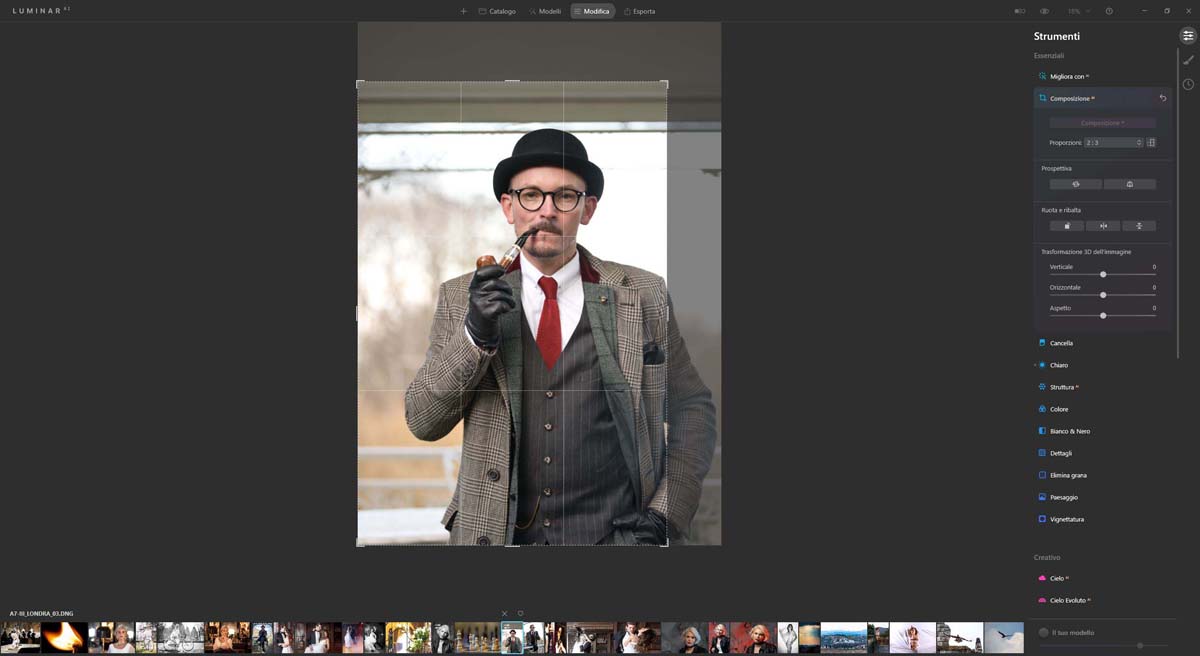The height and width of the screenshot is (656, 1200).
Task: Open the zoom percentage dropdown
Action: tap(1078, 11)
